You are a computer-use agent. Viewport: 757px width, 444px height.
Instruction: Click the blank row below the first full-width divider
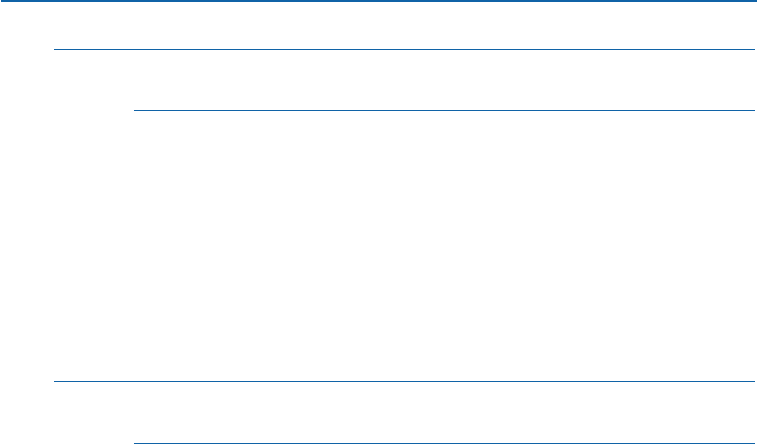click(403, 80)
